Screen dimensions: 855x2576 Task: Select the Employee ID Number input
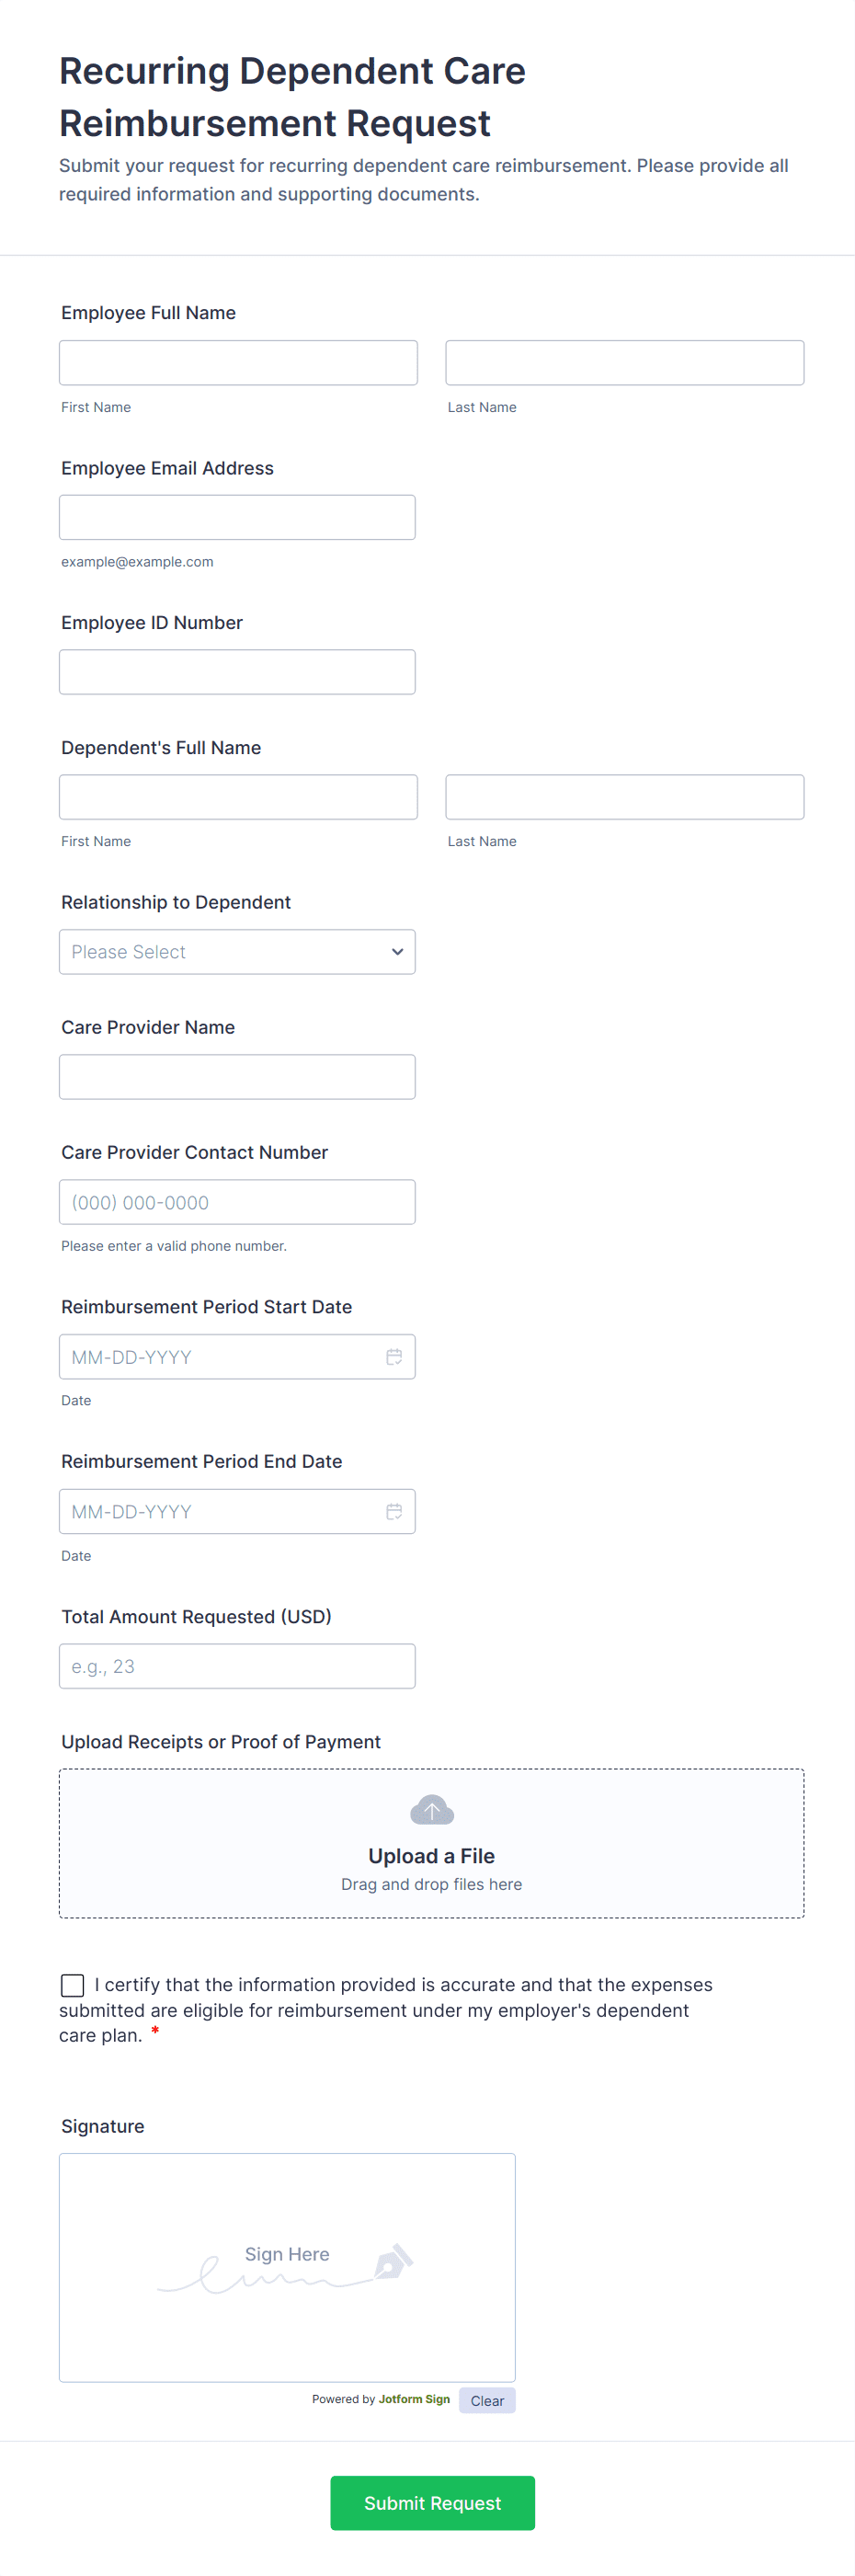tap(237, 672)
